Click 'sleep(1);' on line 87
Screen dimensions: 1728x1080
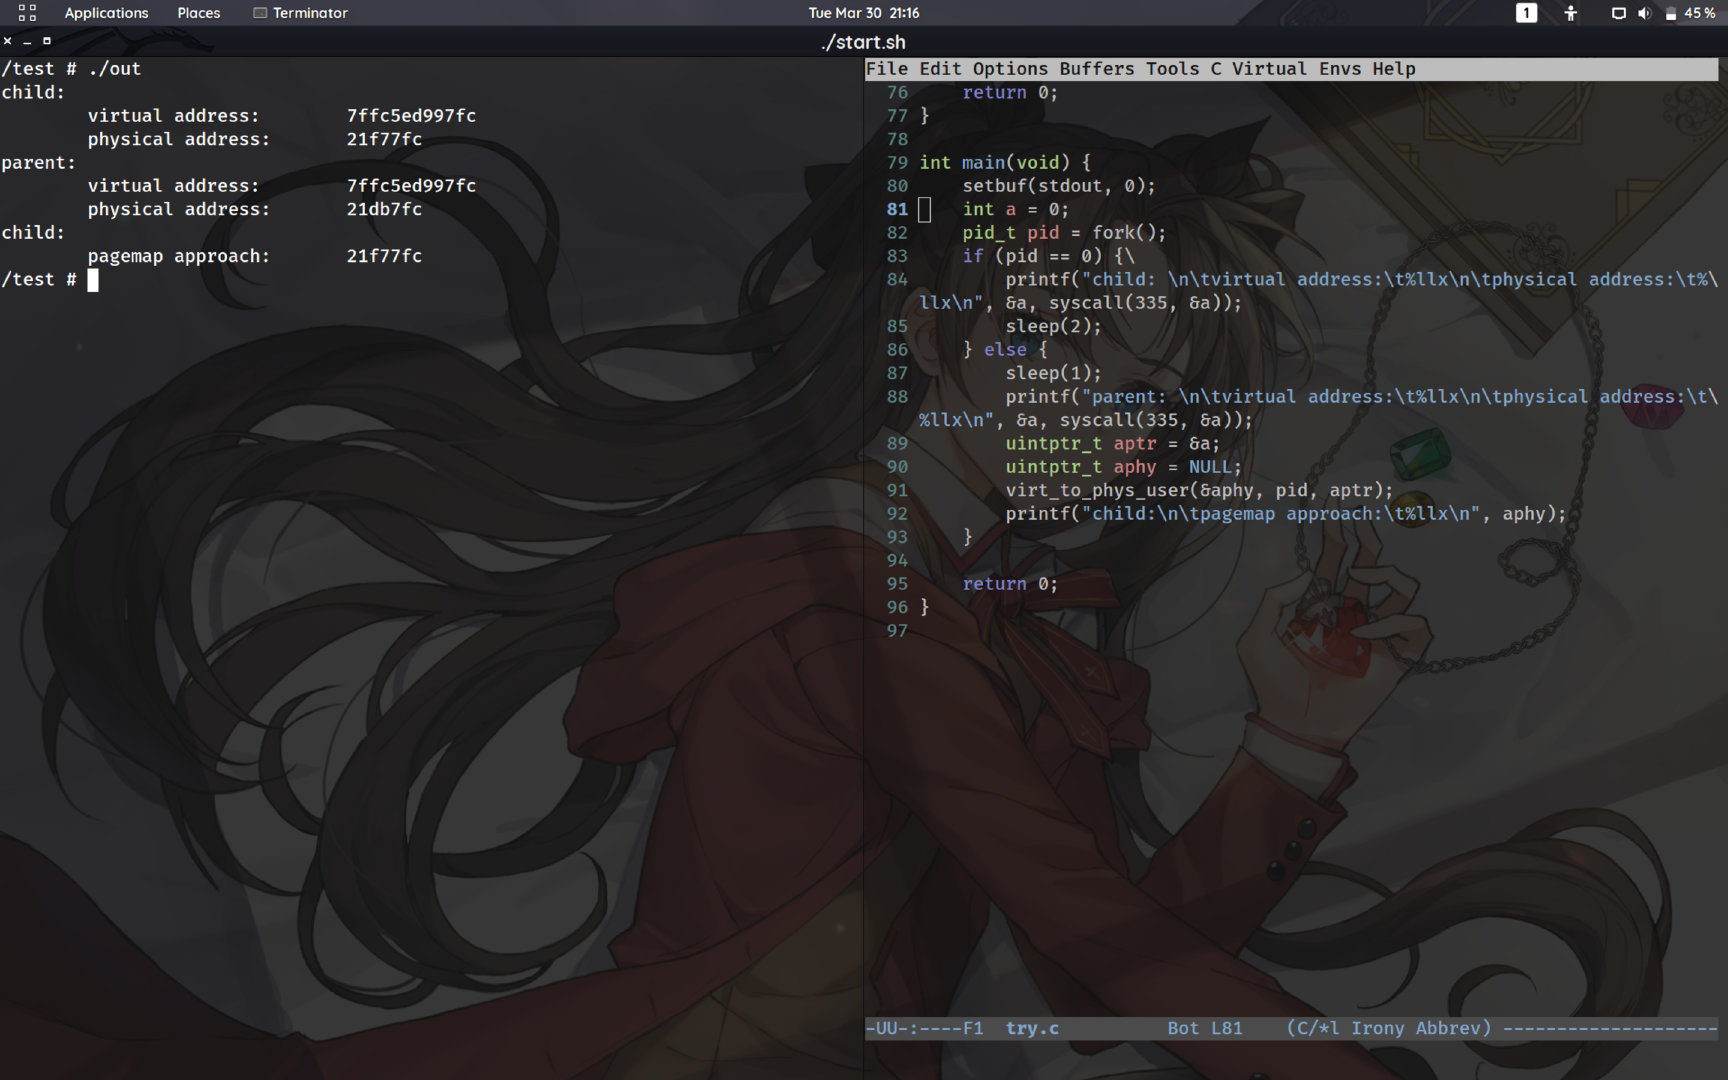[1053, 373]
